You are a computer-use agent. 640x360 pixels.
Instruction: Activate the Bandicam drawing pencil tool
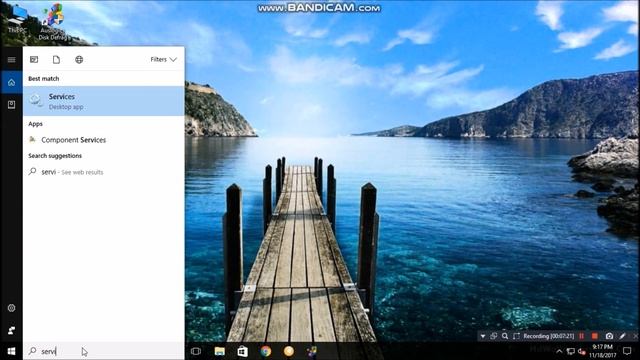click(x=622, y=336)
